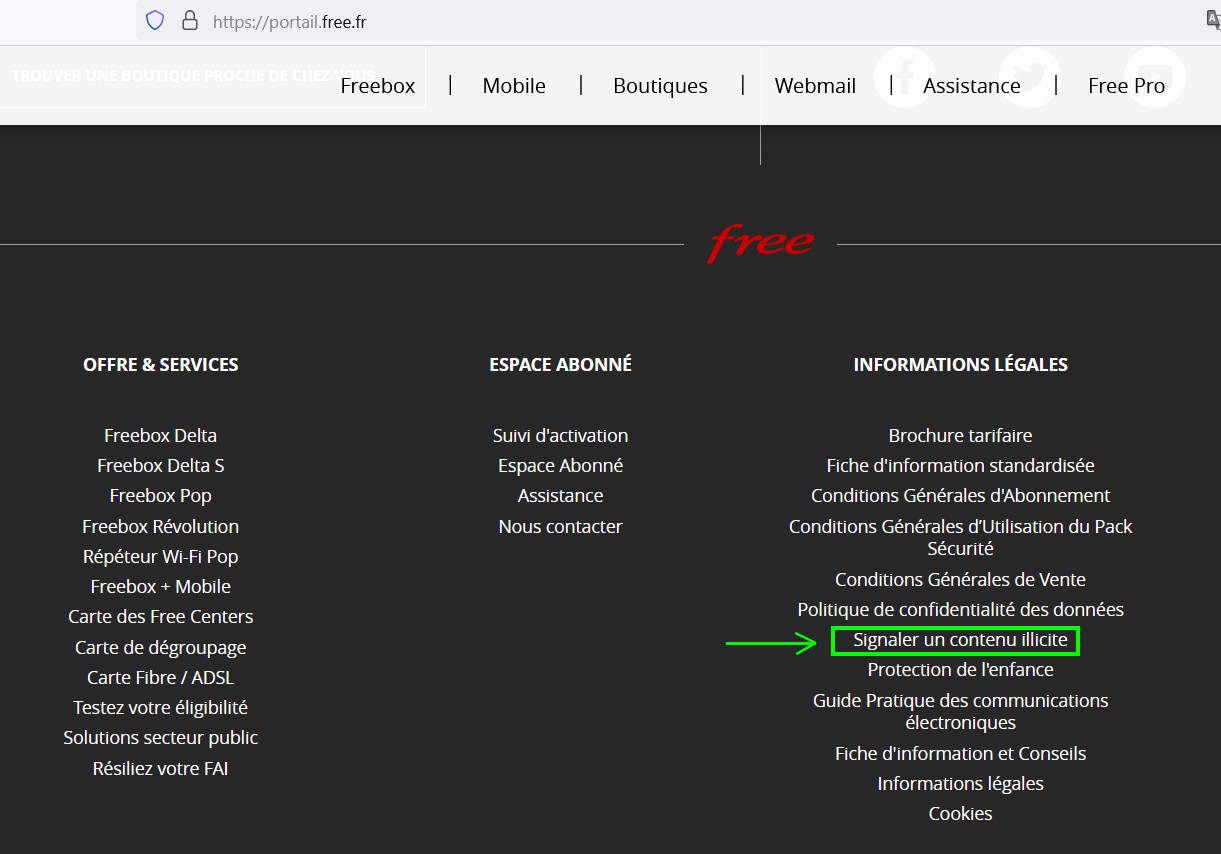Image resolution: width=1221 pixels, height=854 pixels.
Task: Open the Freebox Delta S link
Action: tap(160, 466)
